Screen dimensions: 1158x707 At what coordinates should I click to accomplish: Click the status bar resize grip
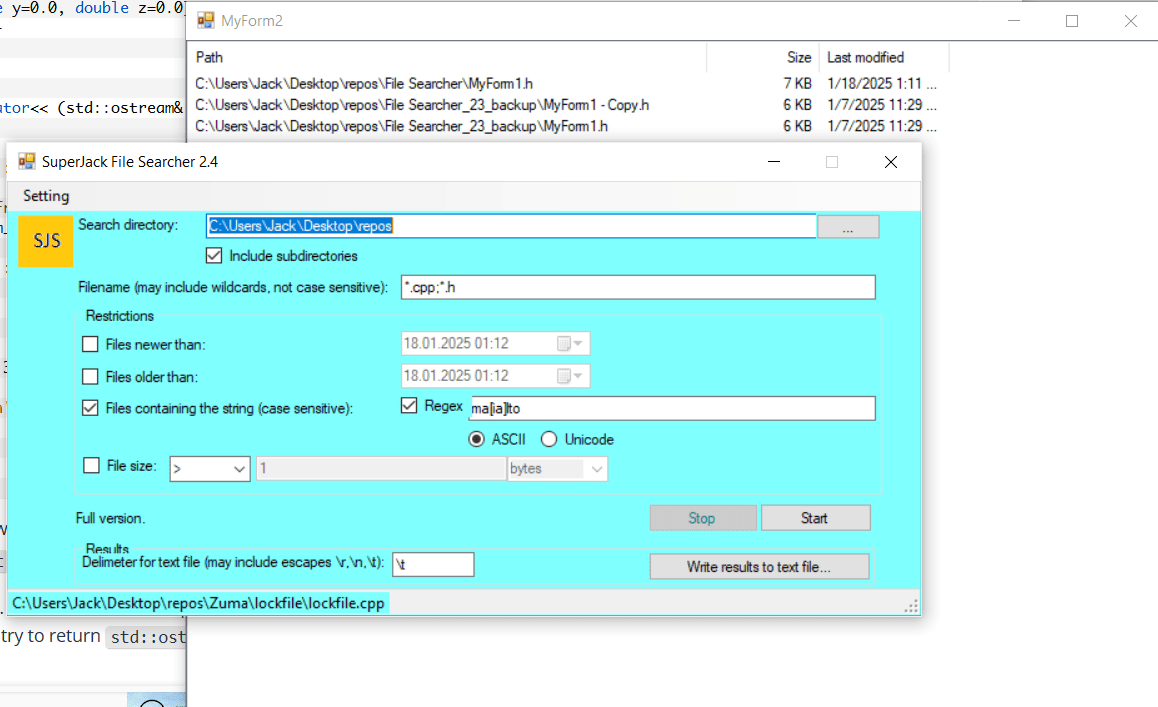pos(912,606)
